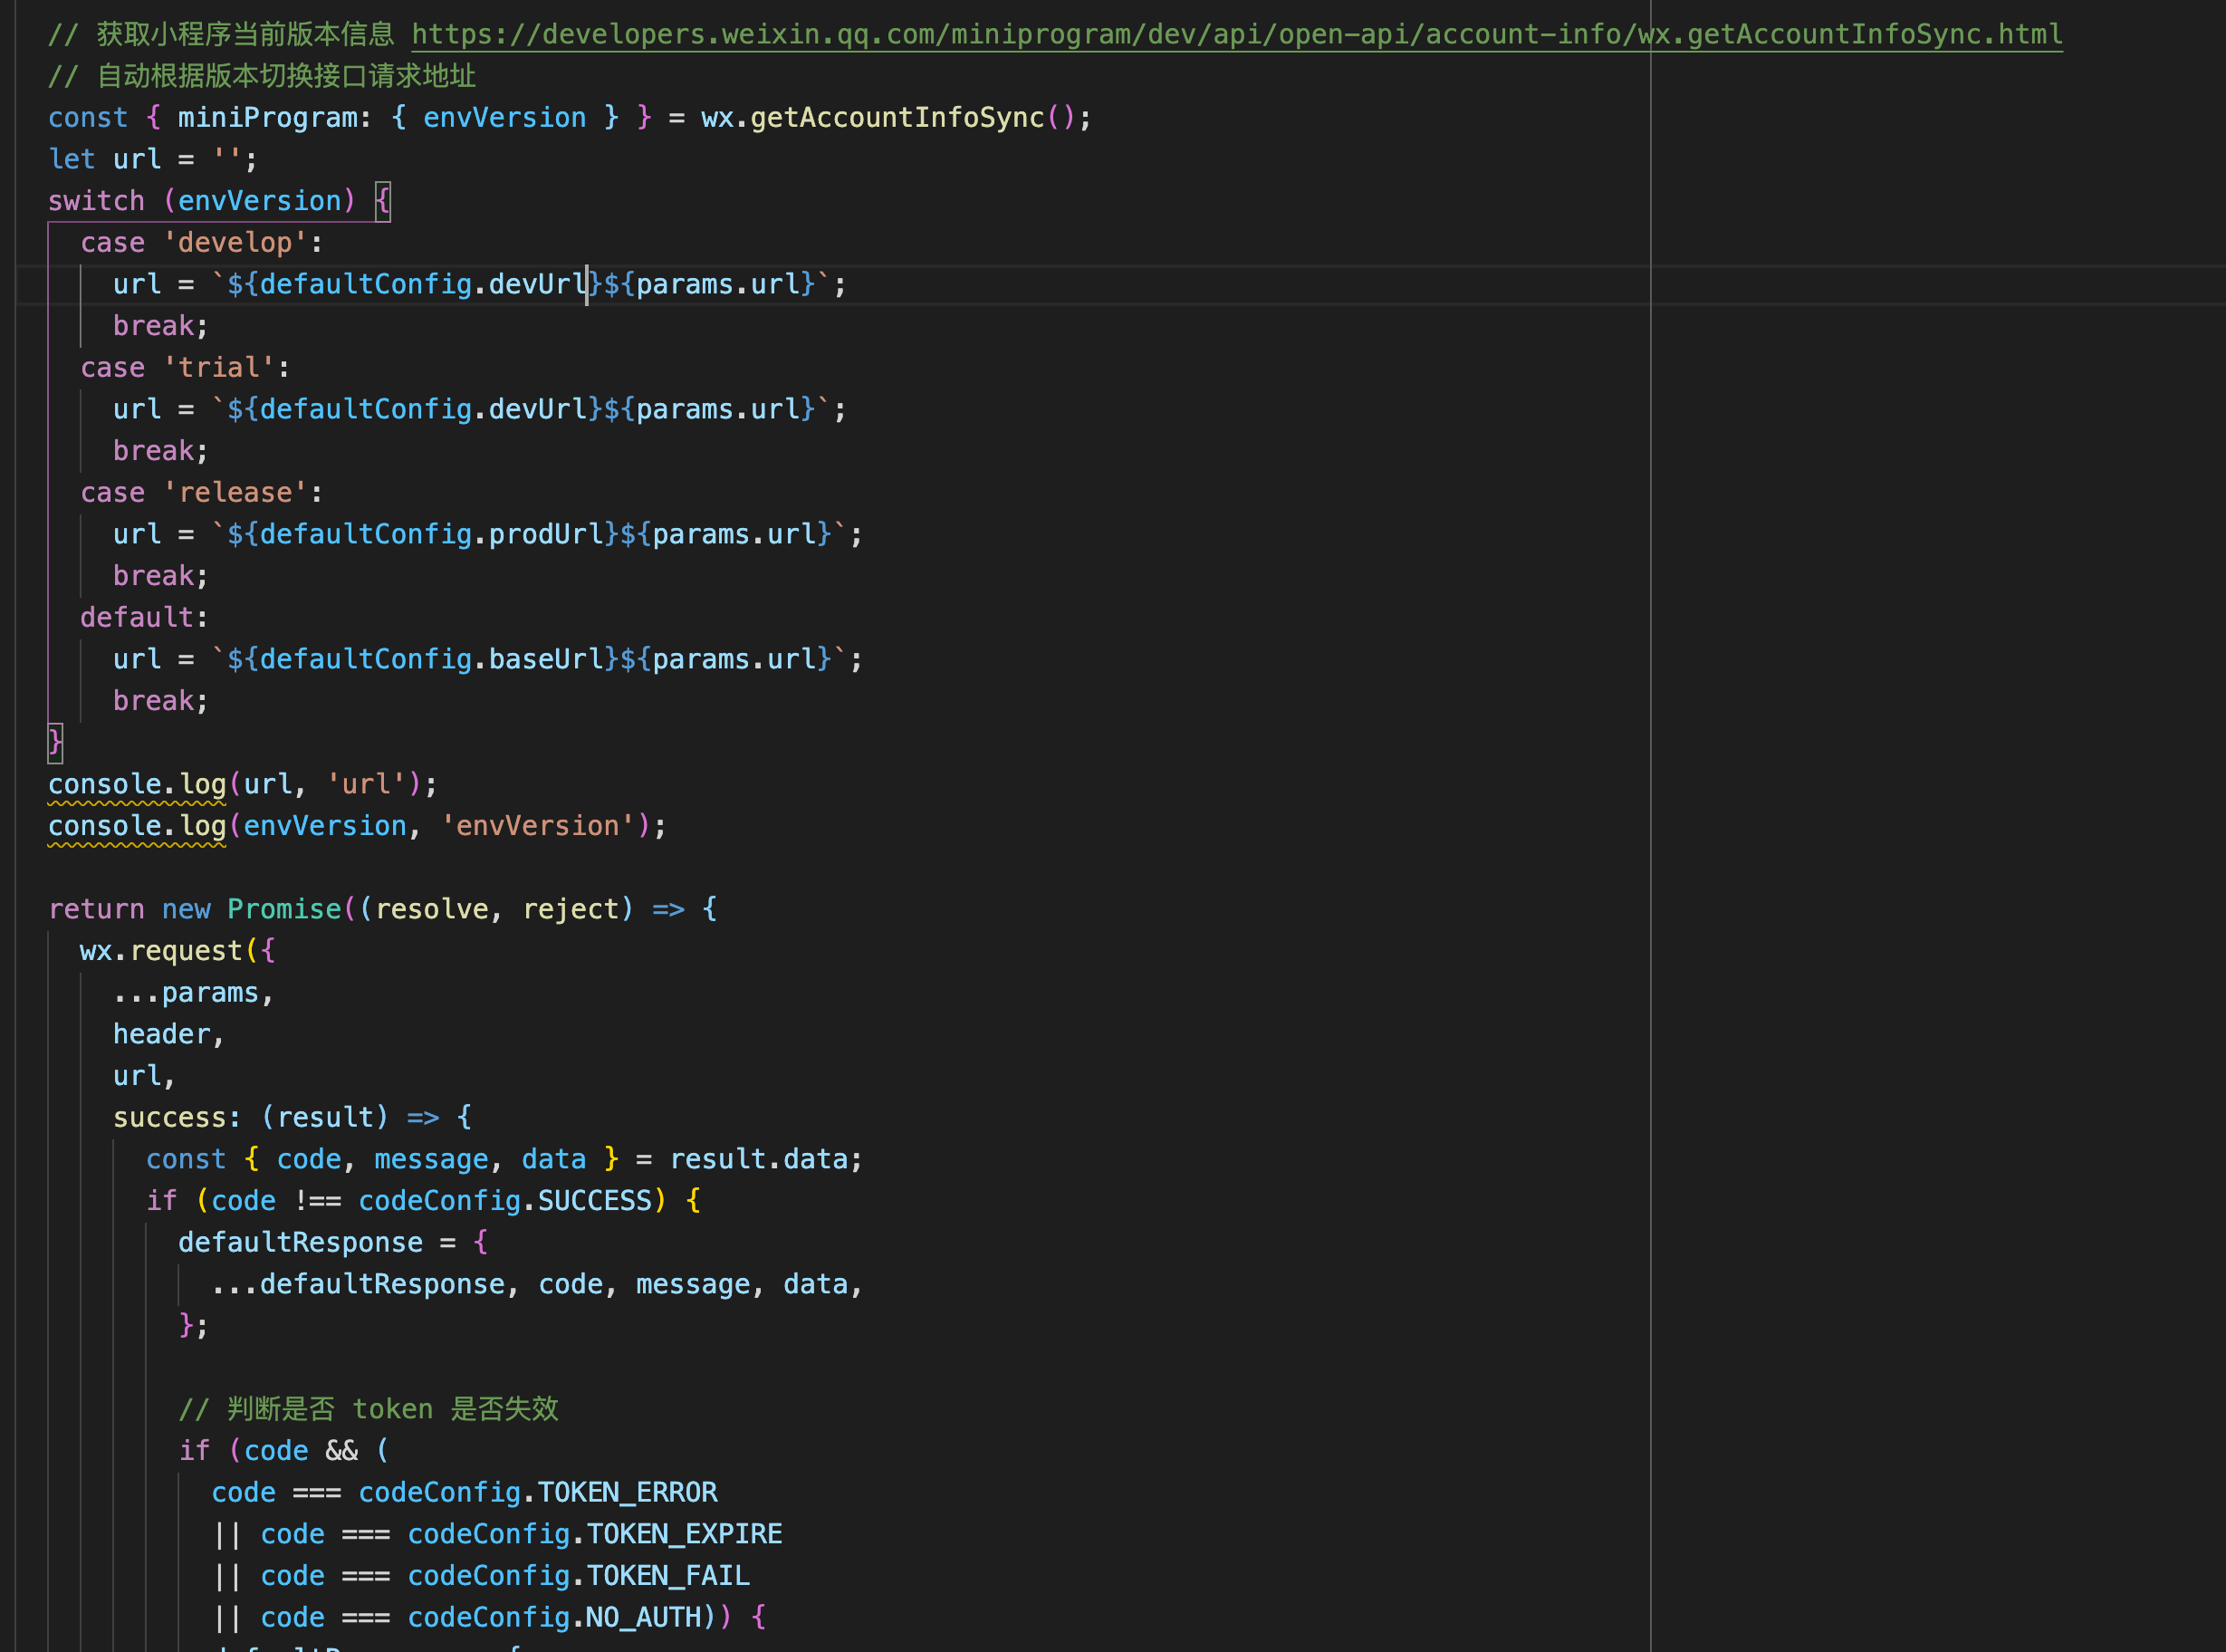Click the highlighted closing brace of switch block
The image size is (2226, 1652).
point(55,742)
